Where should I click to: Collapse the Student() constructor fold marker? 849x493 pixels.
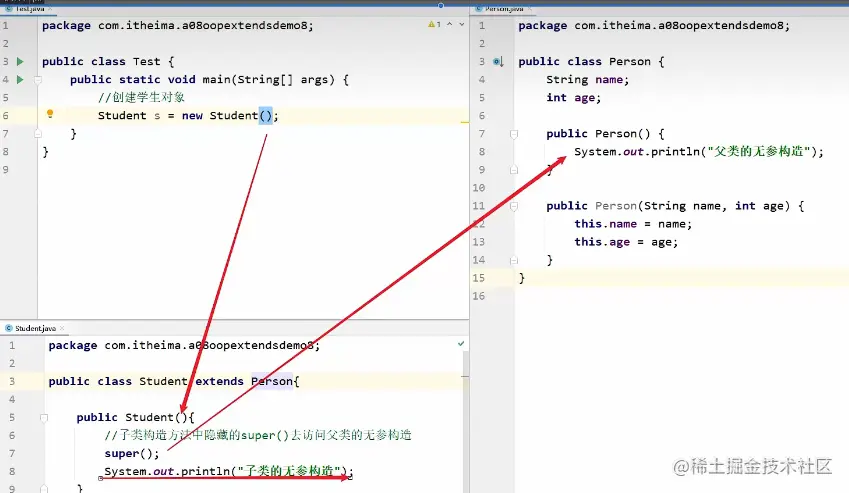pyautogui.click(x=44, y=417)
